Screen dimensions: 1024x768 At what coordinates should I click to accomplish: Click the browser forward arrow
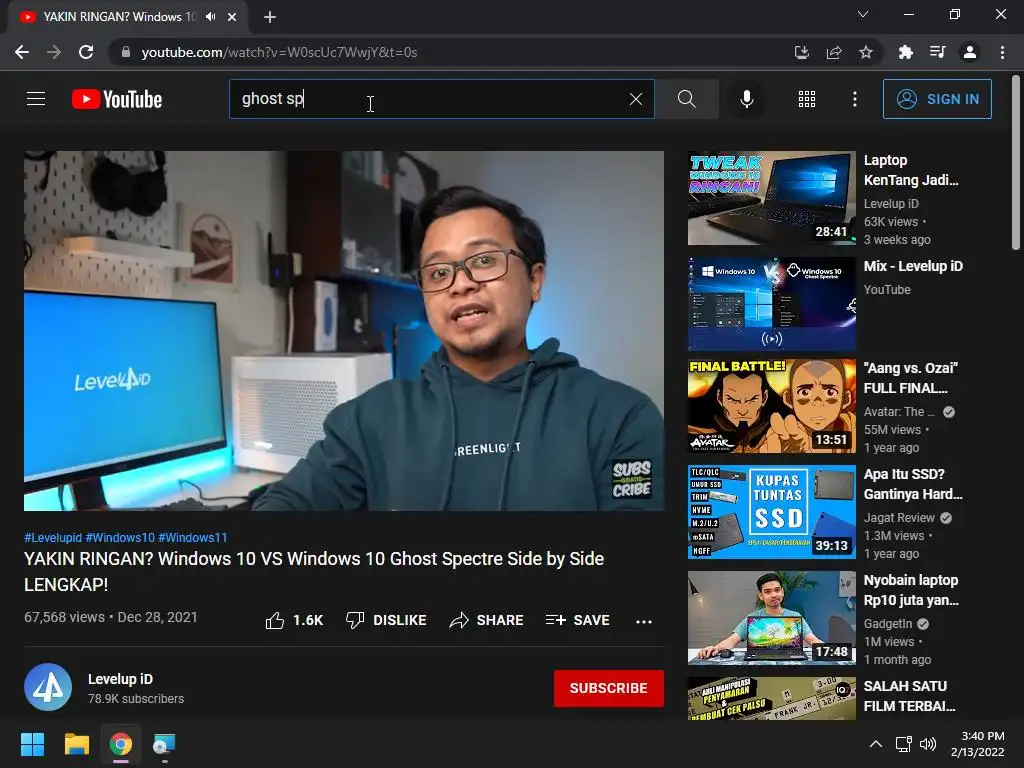coord(54,52)
